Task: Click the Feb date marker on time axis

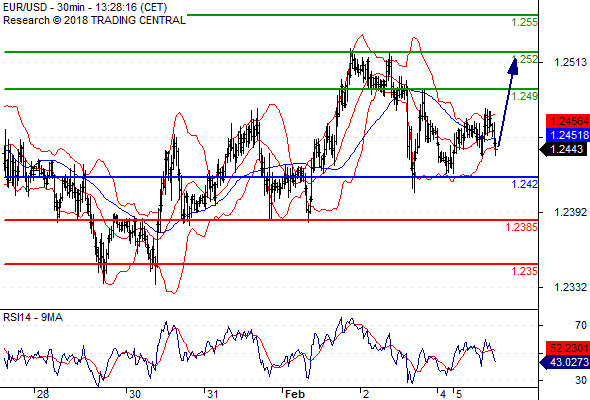Action: point(295,394)
